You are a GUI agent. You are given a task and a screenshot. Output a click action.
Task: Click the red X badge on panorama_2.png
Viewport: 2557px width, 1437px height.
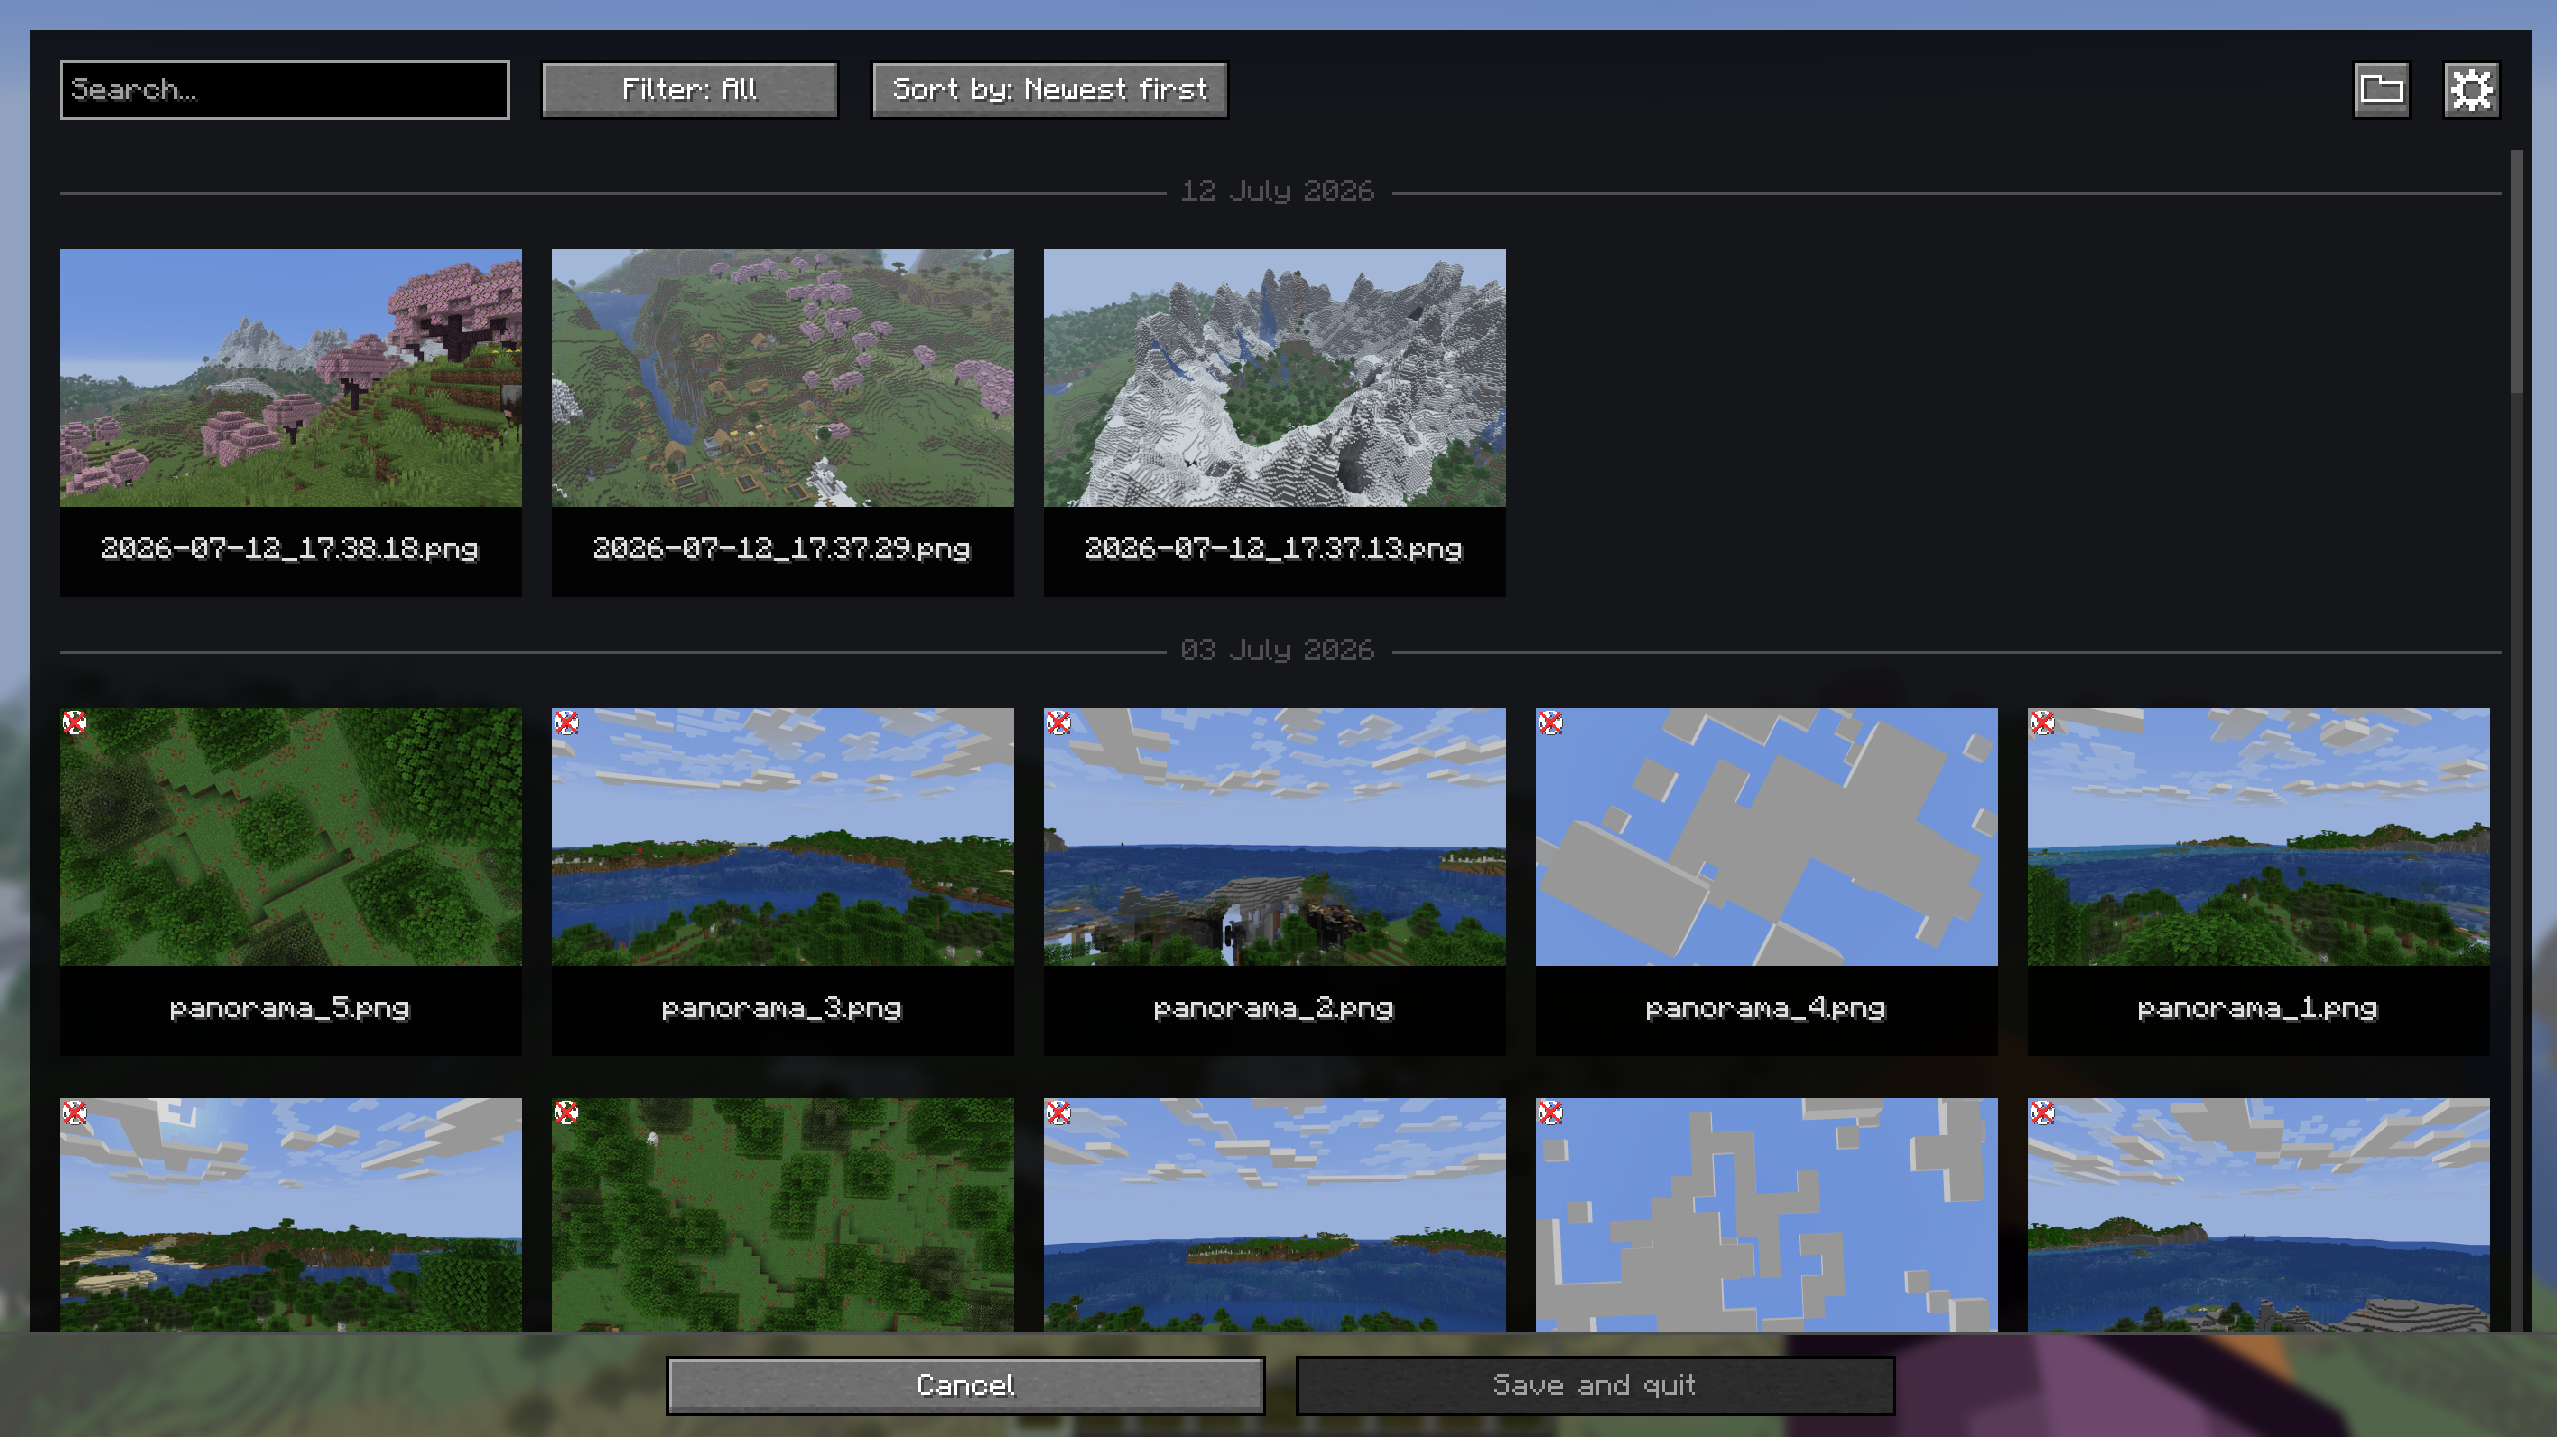tap(1058, 722)
